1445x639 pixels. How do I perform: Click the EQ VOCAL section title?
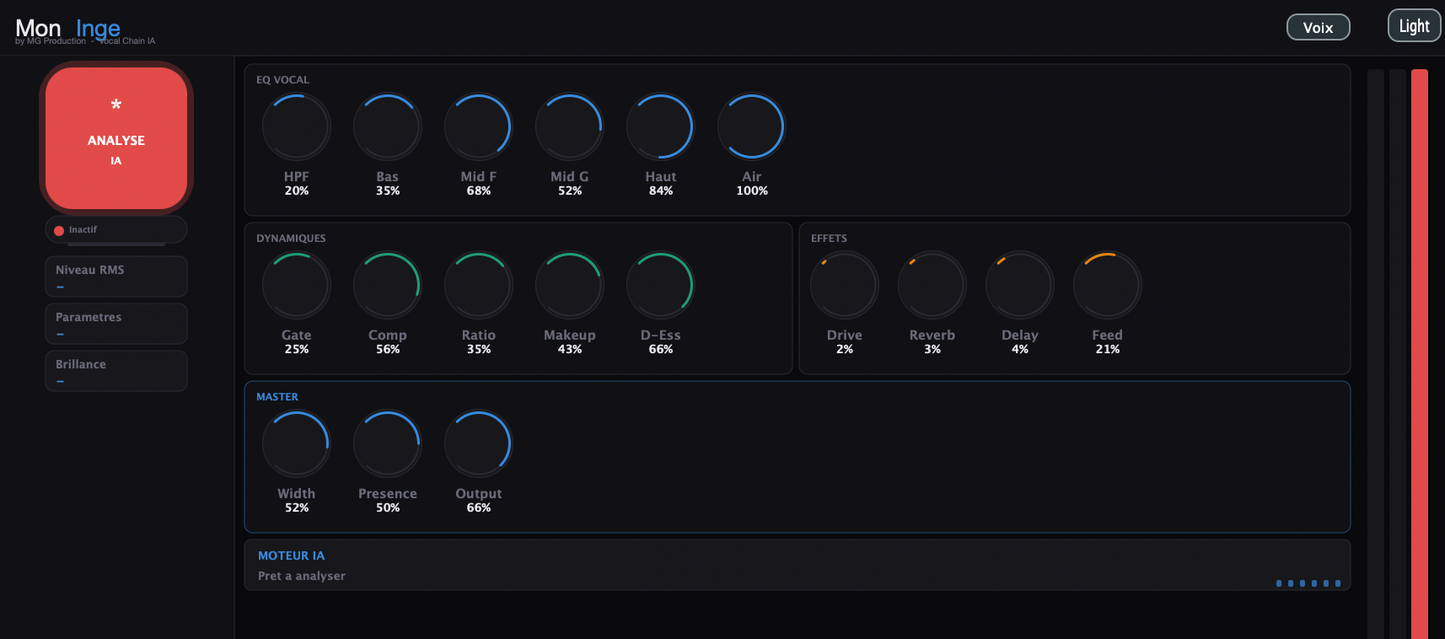(283, 80)
